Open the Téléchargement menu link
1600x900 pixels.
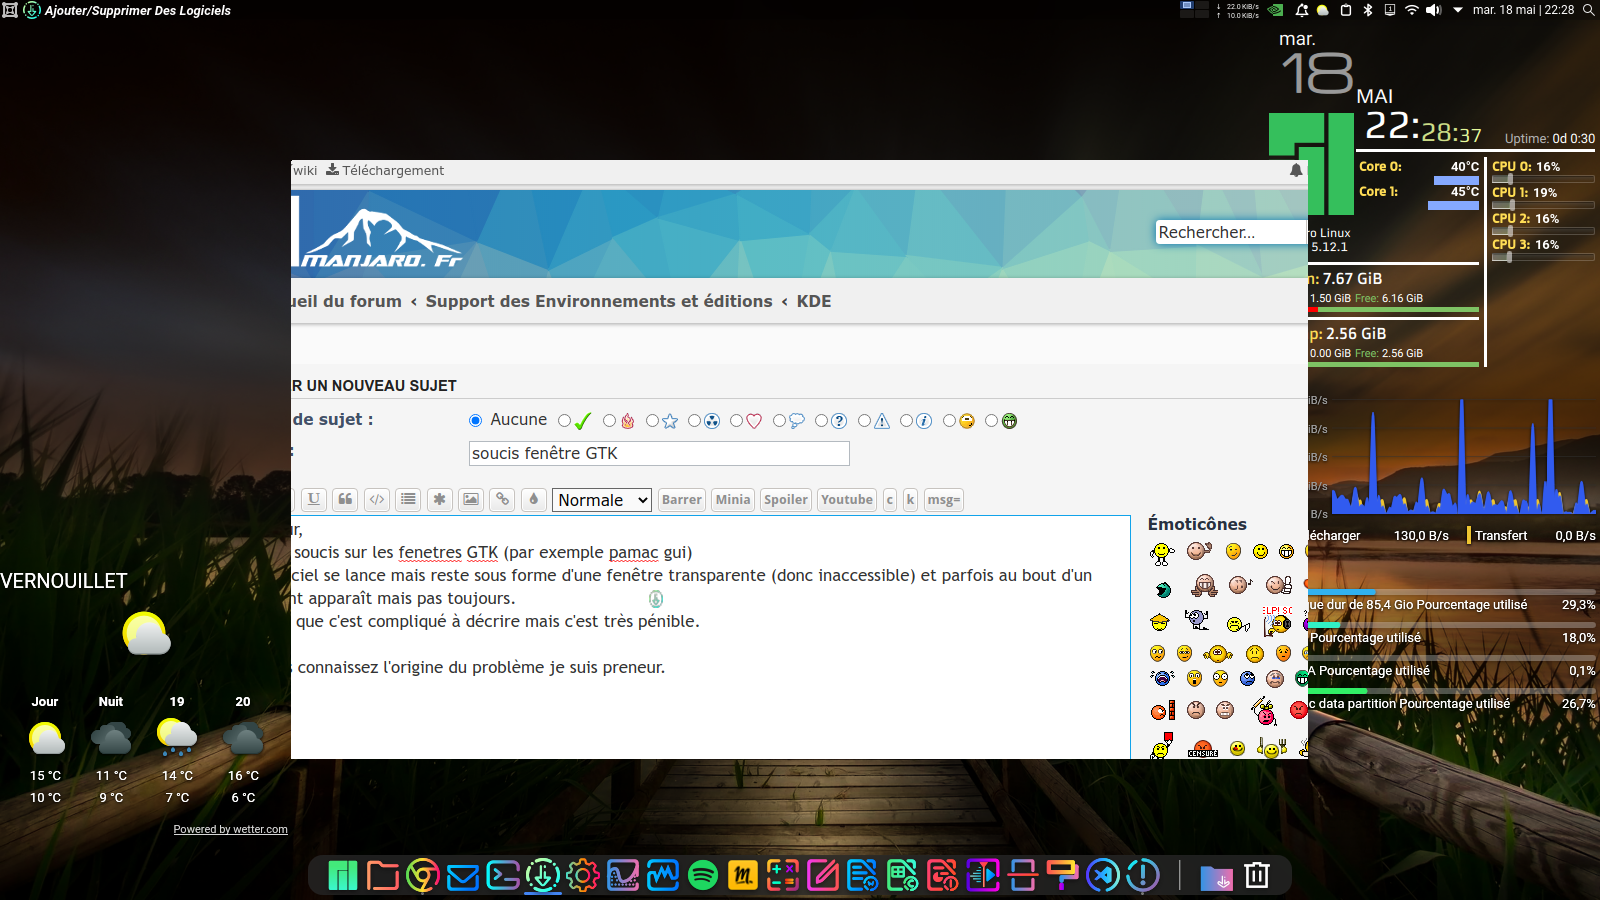pos(385,170)
